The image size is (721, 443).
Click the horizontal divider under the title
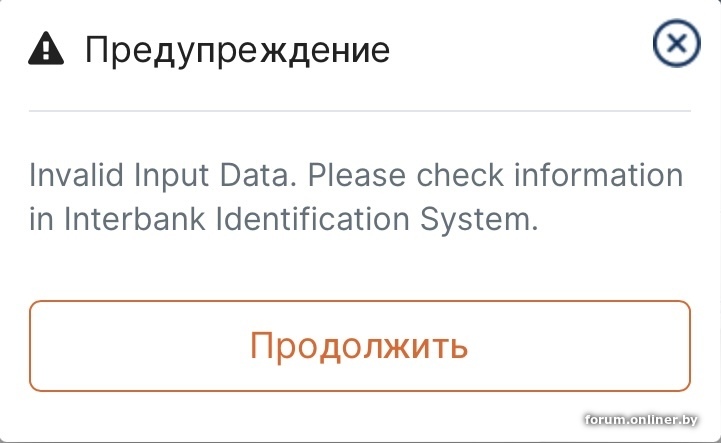click(359, 110)
